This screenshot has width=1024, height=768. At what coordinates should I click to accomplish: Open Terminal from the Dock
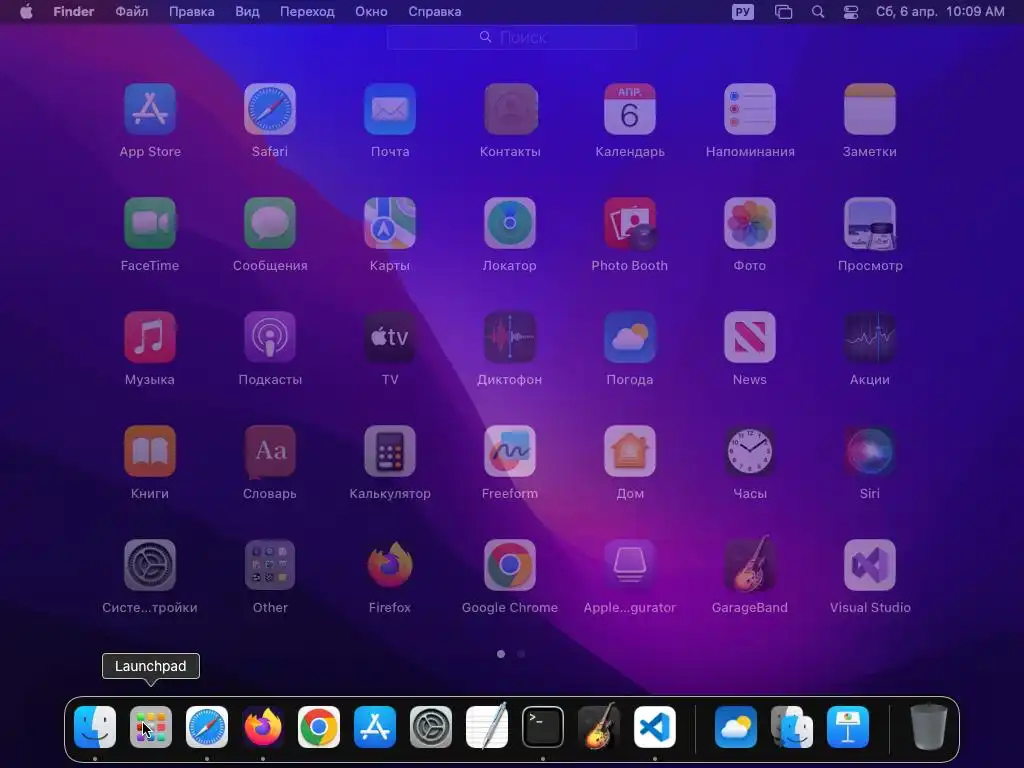pos(543,727)
